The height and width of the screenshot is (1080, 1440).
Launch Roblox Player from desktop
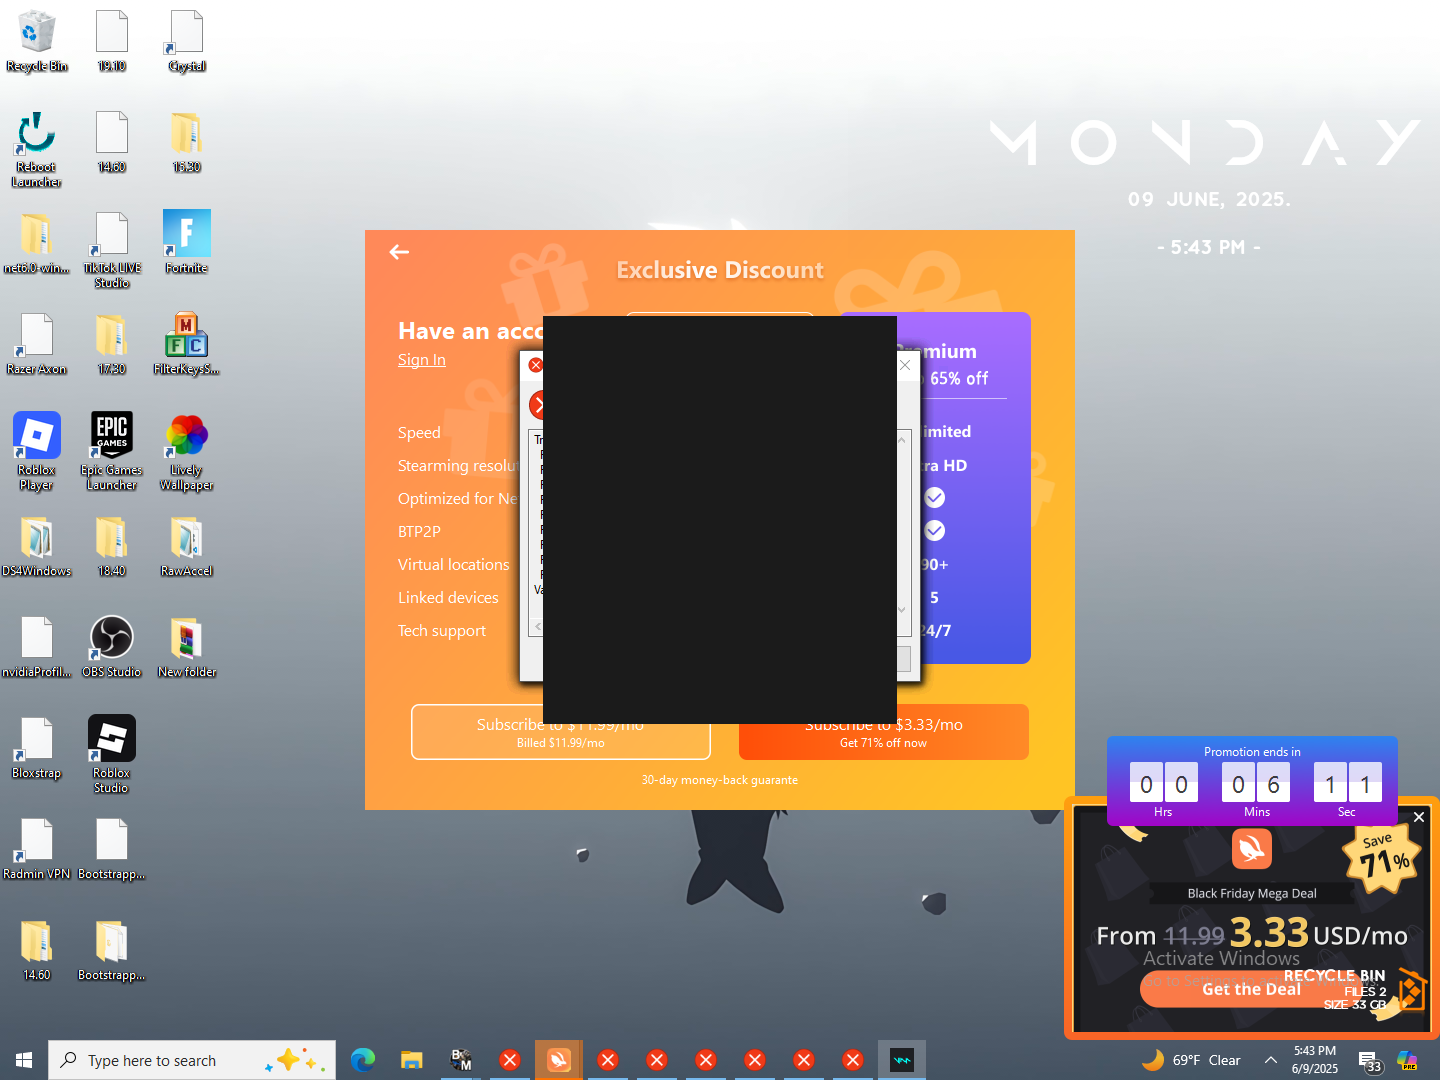(37, 453)
